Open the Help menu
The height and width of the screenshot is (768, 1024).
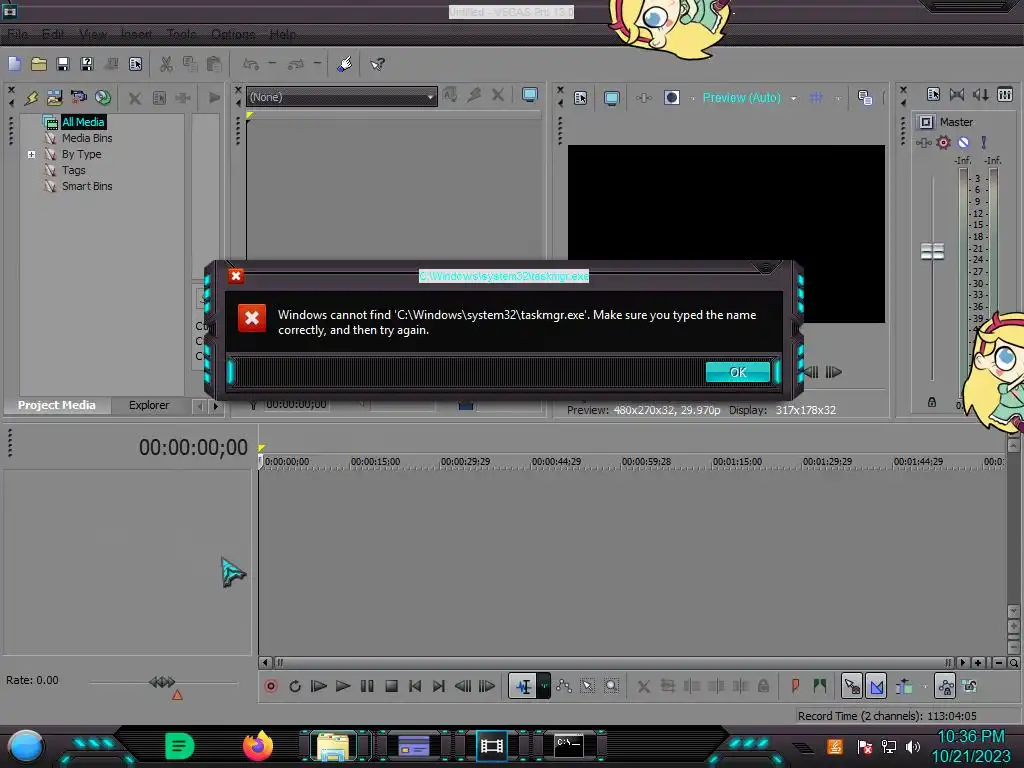tap(282, 34)
